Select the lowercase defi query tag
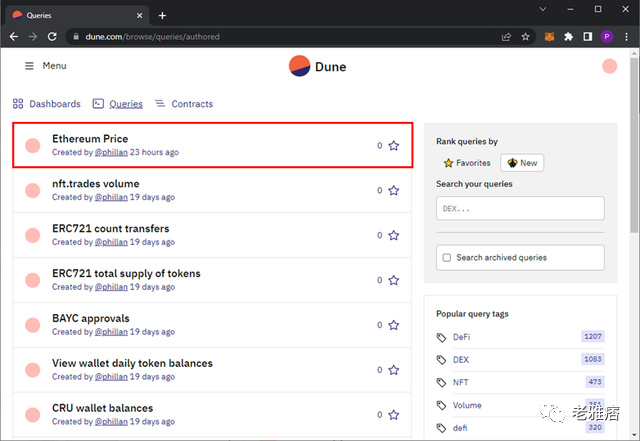This screenshot has width=640, height=441. click(460, 428)
